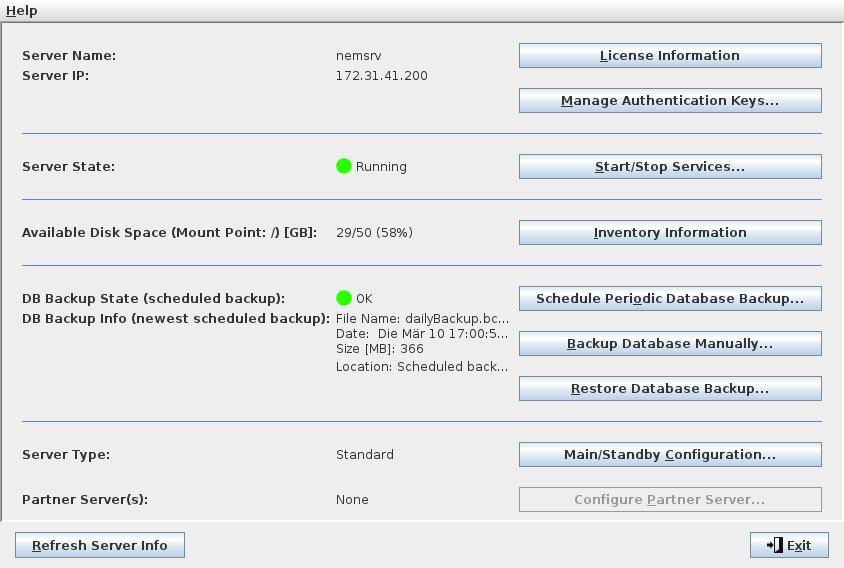Open Manage Authentication Keys dialog
Screen dimensions: 844x568
pyautogui.click(x=669, y=101)
